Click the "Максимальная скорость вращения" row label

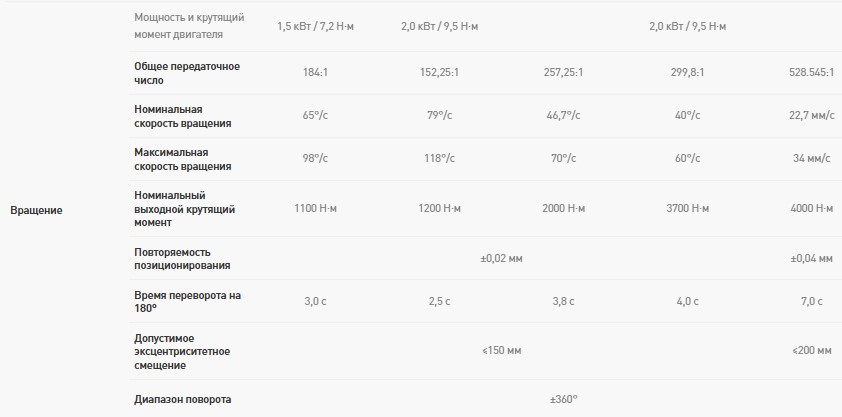(x=183, y=159)
